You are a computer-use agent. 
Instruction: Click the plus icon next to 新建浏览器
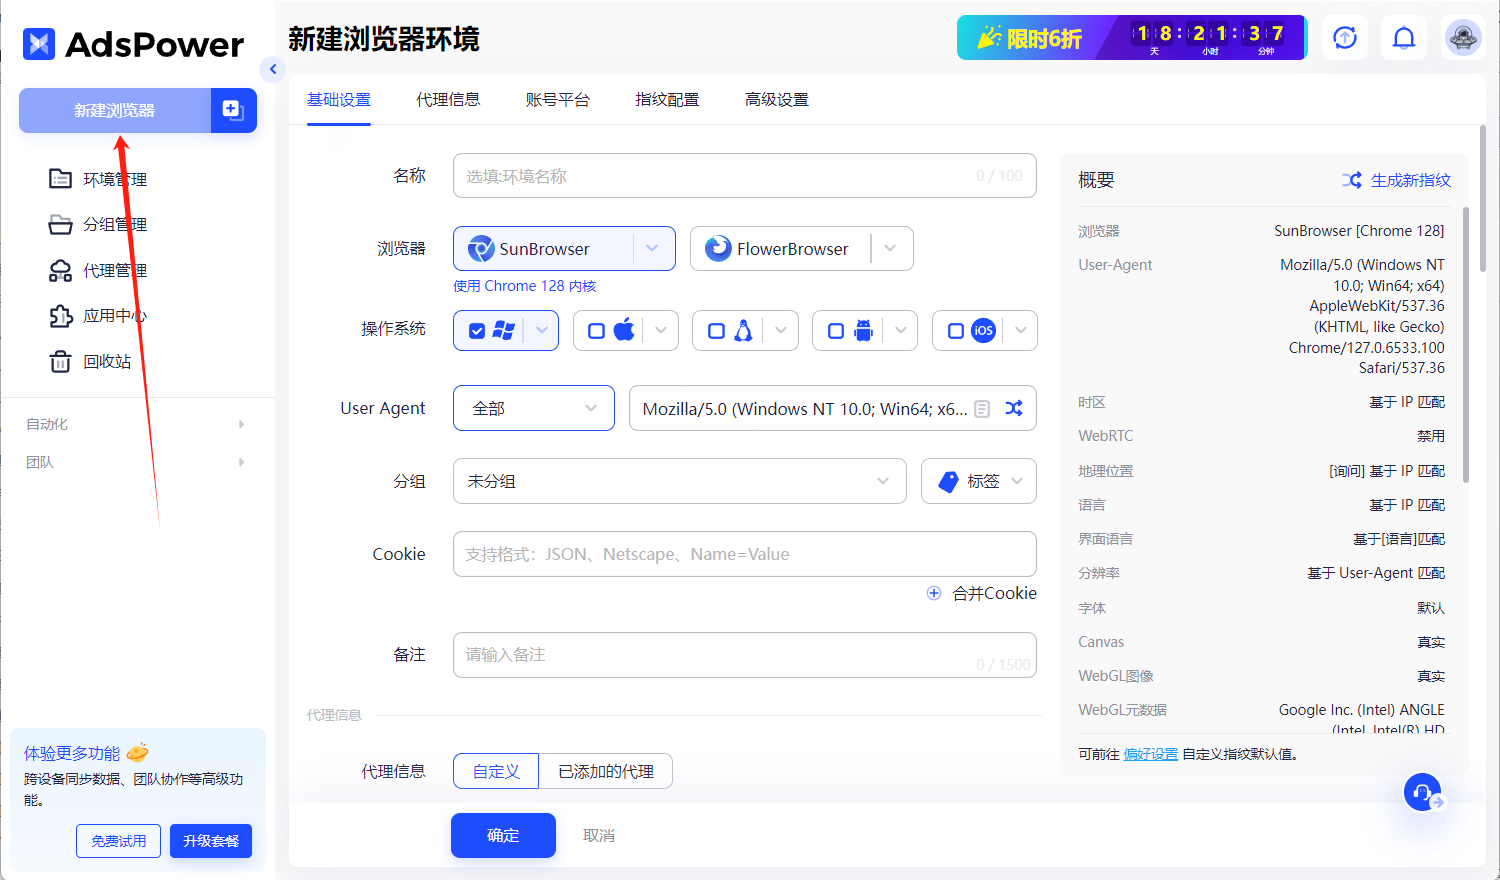pyautogui.click(x=233, y=110)
